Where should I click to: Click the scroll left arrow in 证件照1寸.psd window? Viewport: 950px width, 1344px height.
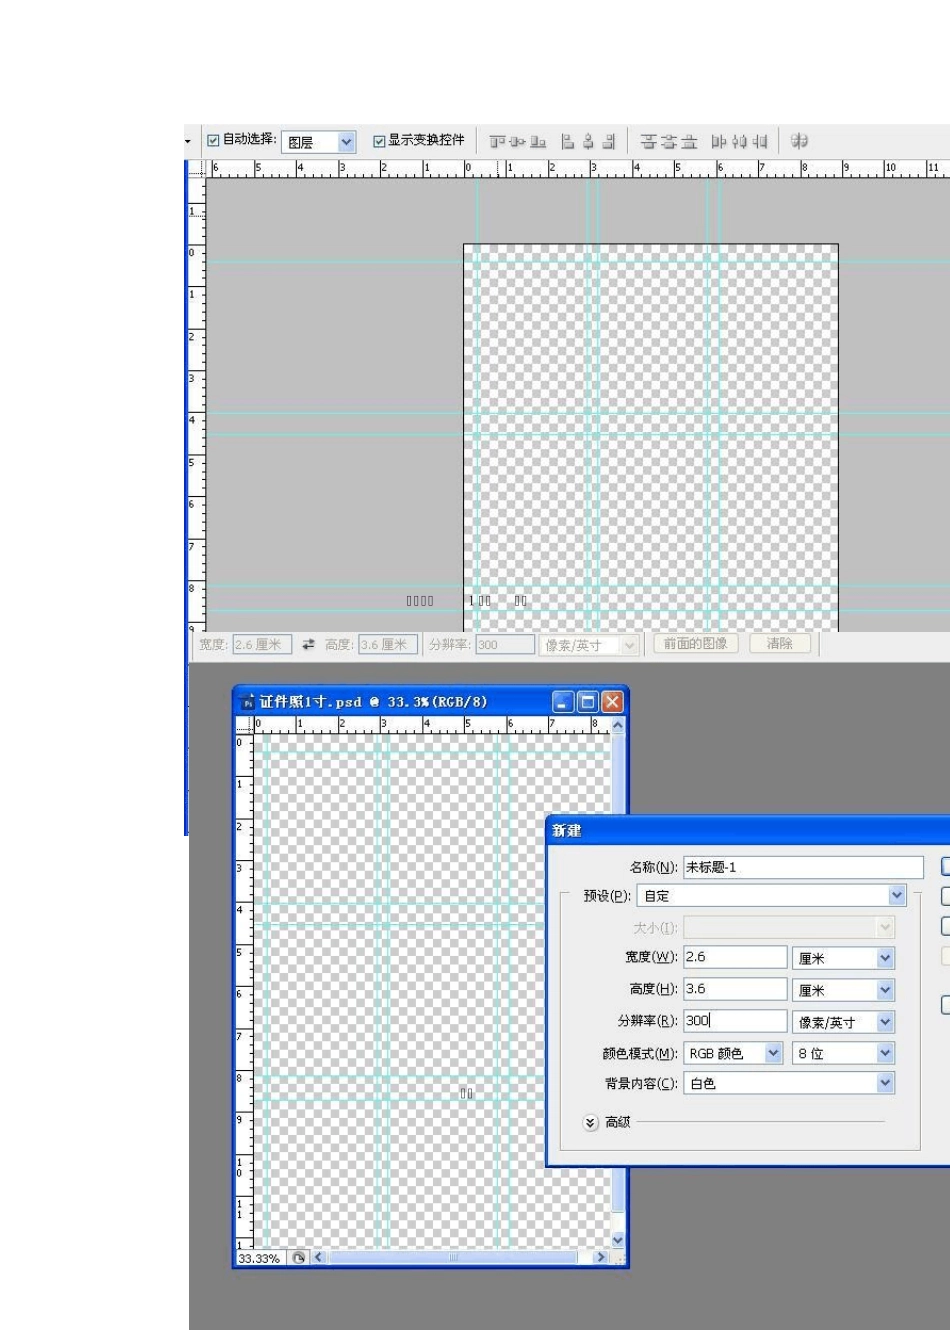click(319, 1258)
